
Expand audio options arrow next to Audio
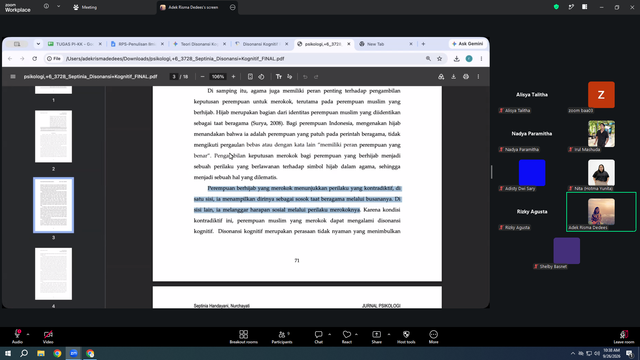point(28,334)
